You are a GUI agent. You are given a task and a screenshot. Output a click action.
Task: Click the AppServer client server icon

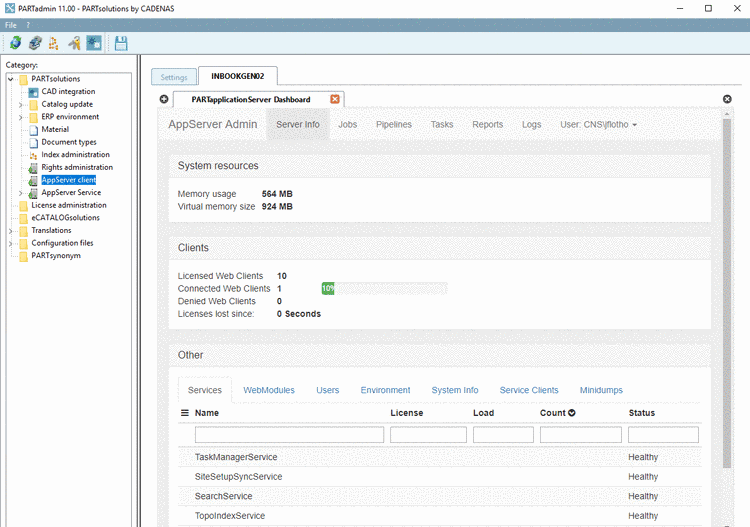point(33,180)
